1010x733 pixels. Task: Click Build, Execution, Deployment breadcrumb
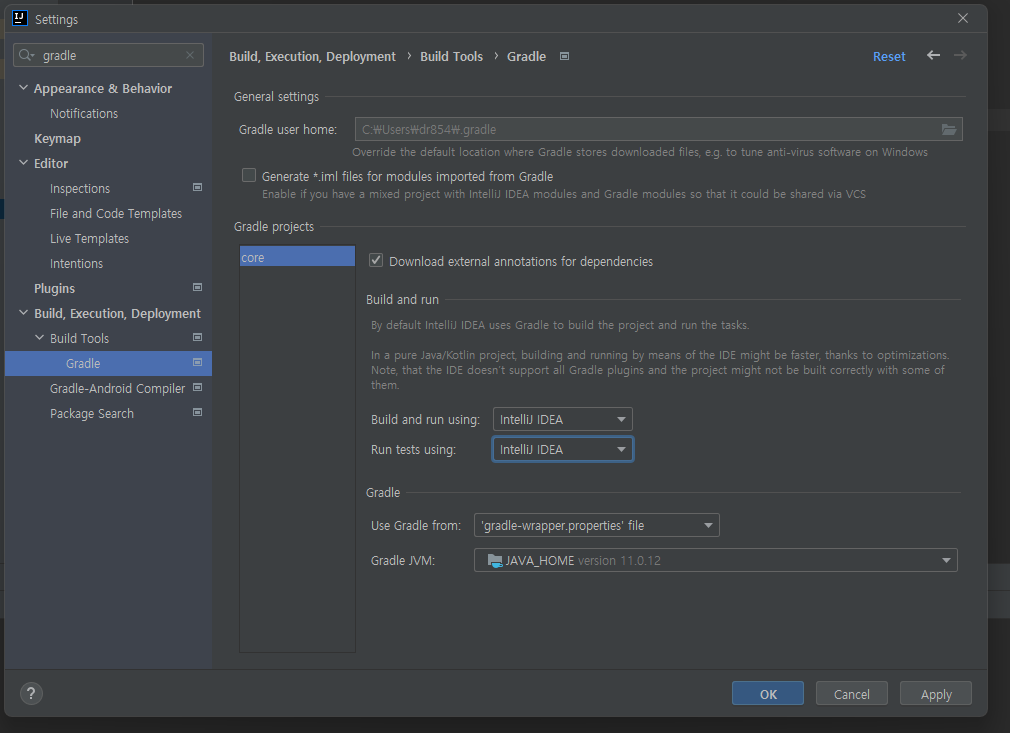click(312, 57)
